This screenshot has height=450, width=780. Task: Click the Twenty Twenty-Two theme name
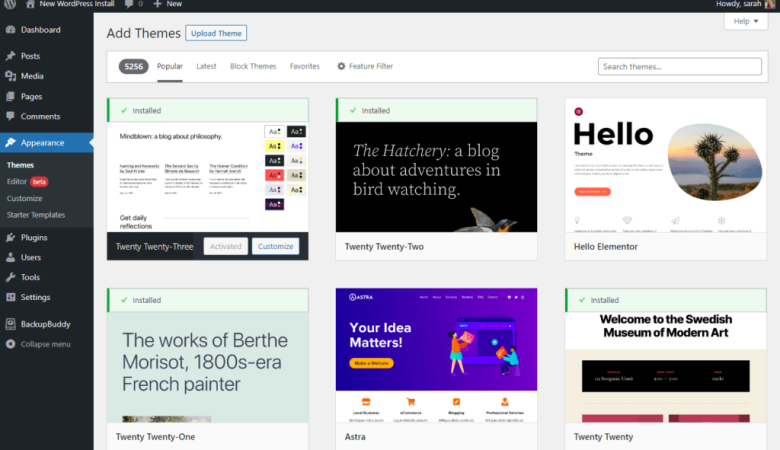[384, 247]
